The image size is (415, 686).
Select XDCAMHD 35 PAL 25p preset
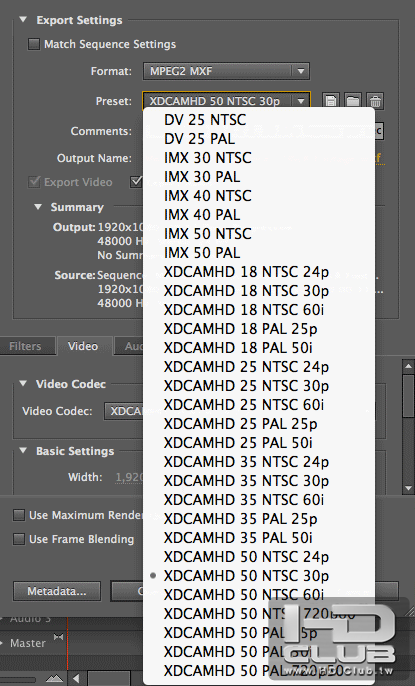click(259, 519)
